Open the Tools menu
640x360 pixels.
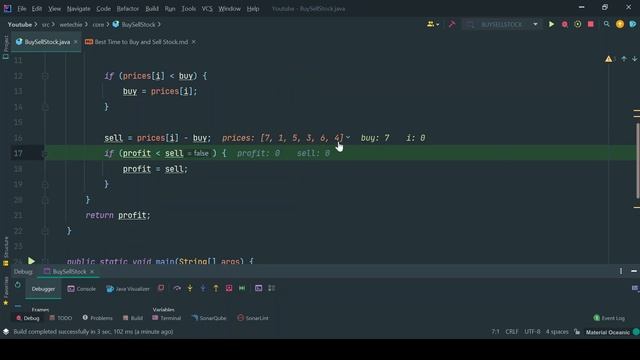click(188, 9)
